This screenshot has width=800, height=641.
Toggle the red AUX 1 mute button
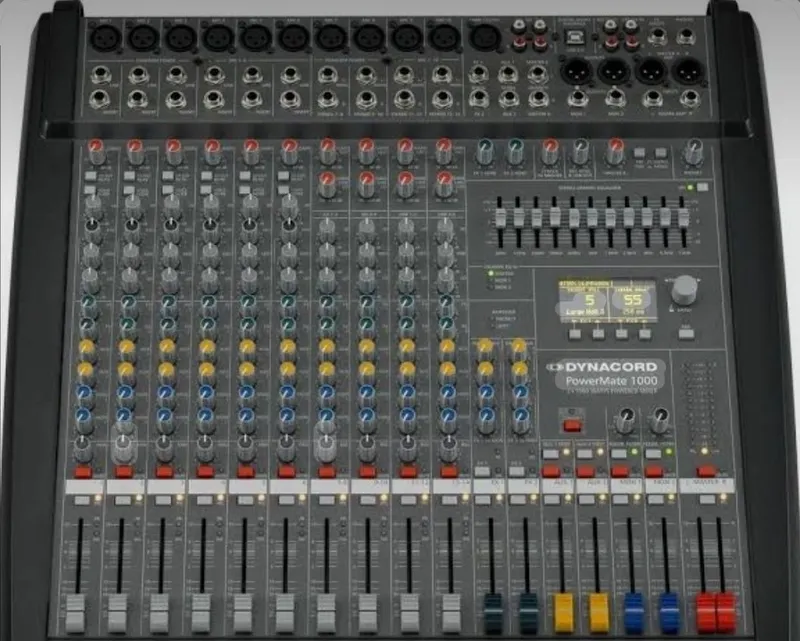pyautogui.click(x=551, y=472)
